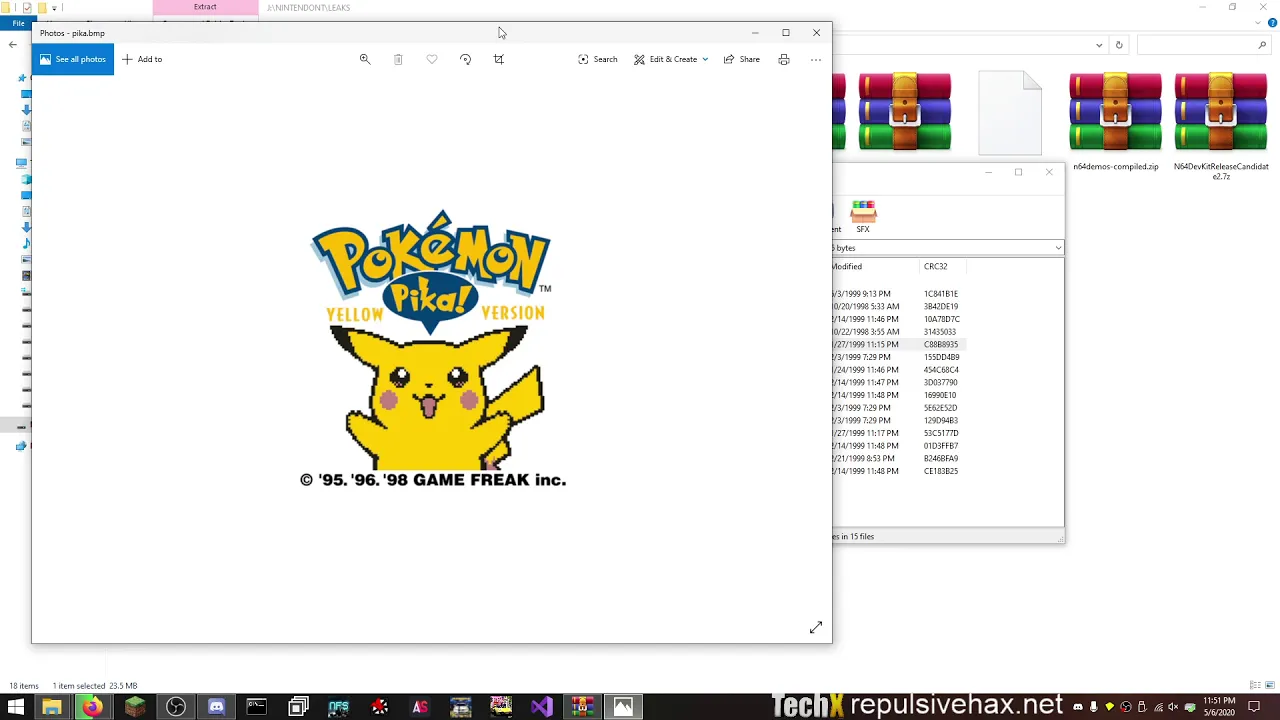Image resolution: width=1280 pixels, height=720 pixels.
Task: Open the File tab in Explorer
Action: tap(18, 23)
